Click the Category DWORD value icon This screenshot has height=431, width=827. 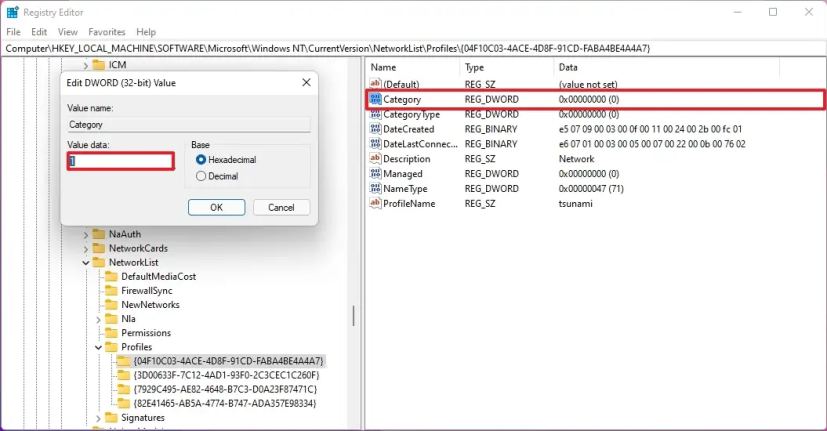[376, 99]
